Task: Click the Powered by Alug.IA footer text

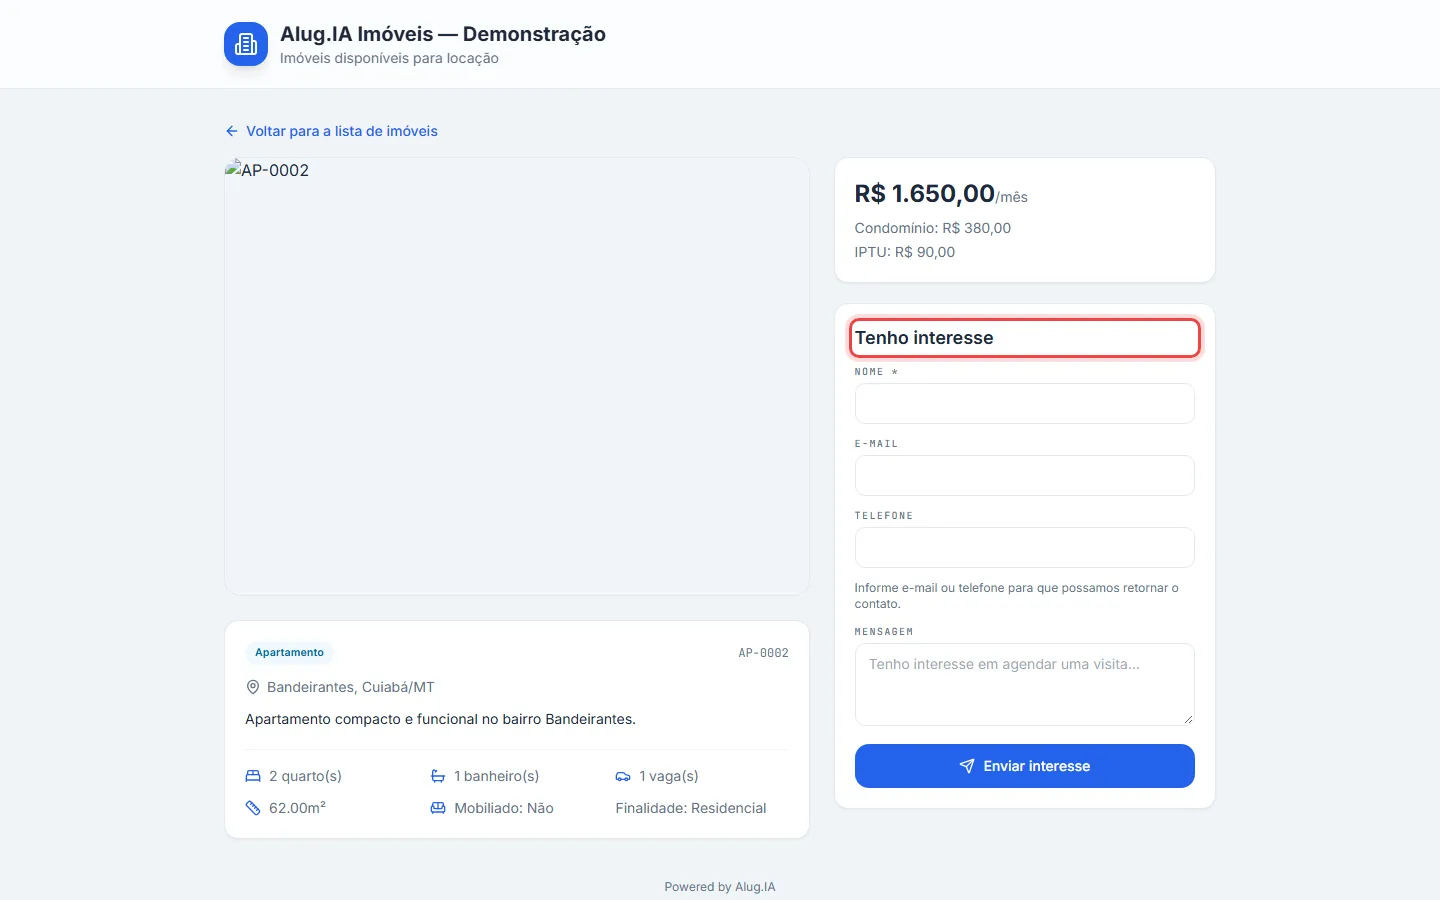Action: pyautogui.click(x=720, y=887)
